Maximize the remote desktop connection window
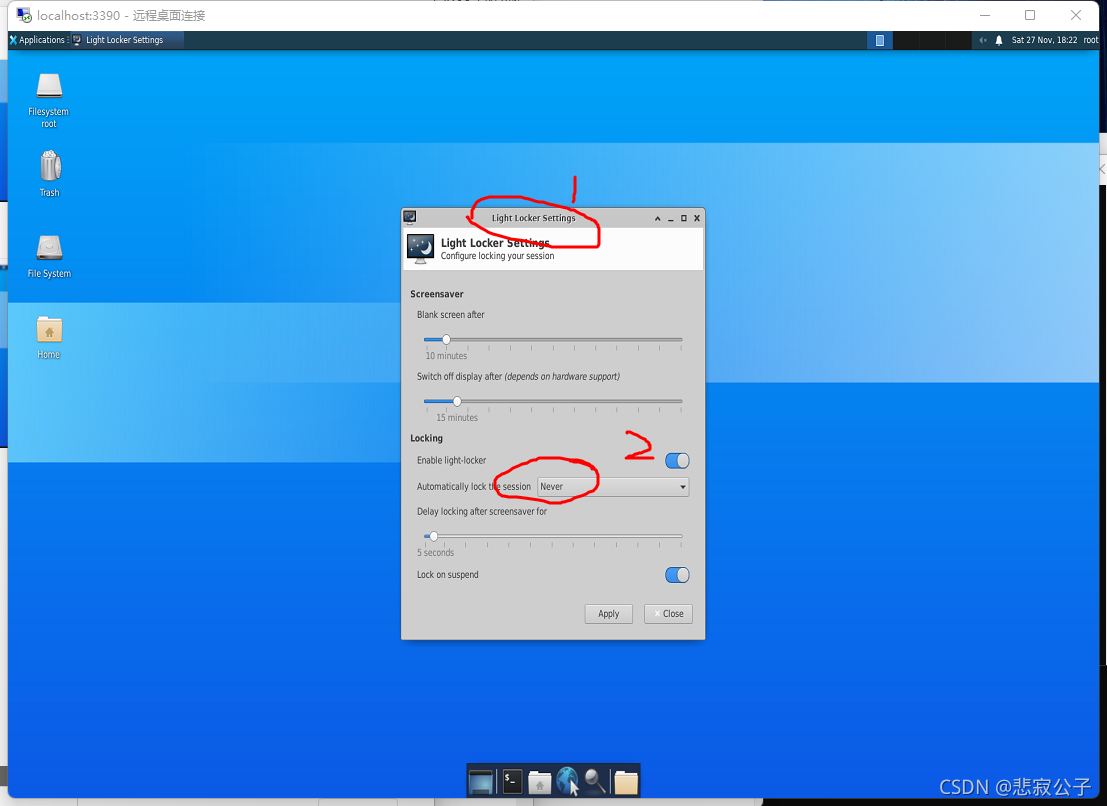The height and width of the screenshot is (806, 1107). tap(1030, 15)
